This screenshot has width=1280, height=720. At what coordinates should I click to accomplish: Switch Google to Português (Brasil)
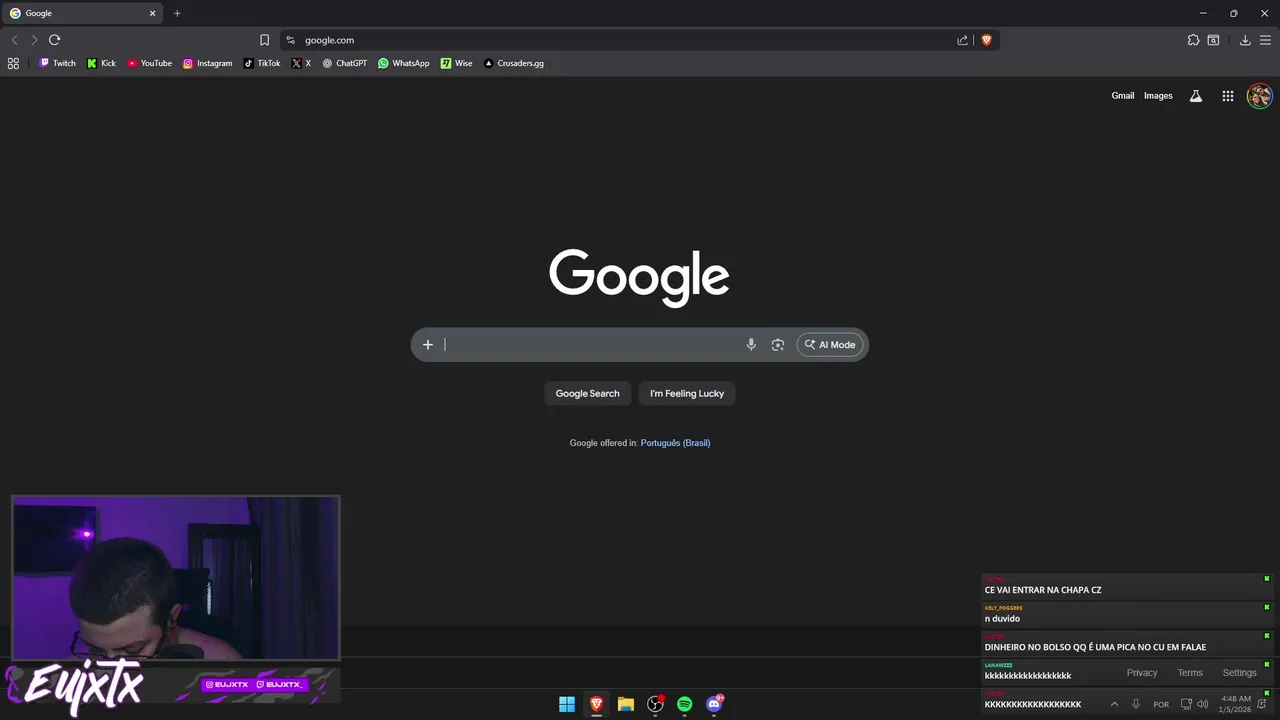(x=675, y=443)
